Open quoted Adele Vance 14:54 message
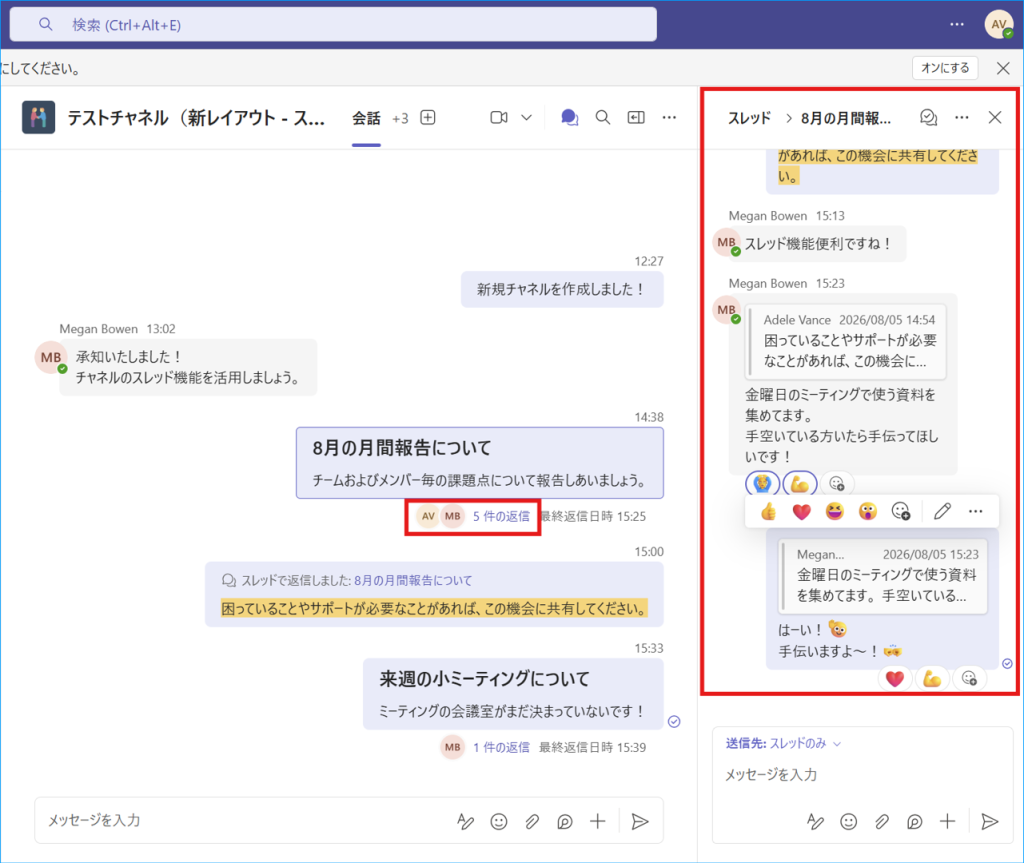This screenshot has width=1024, height=863. pyautogui.click(x=846, y=342)
